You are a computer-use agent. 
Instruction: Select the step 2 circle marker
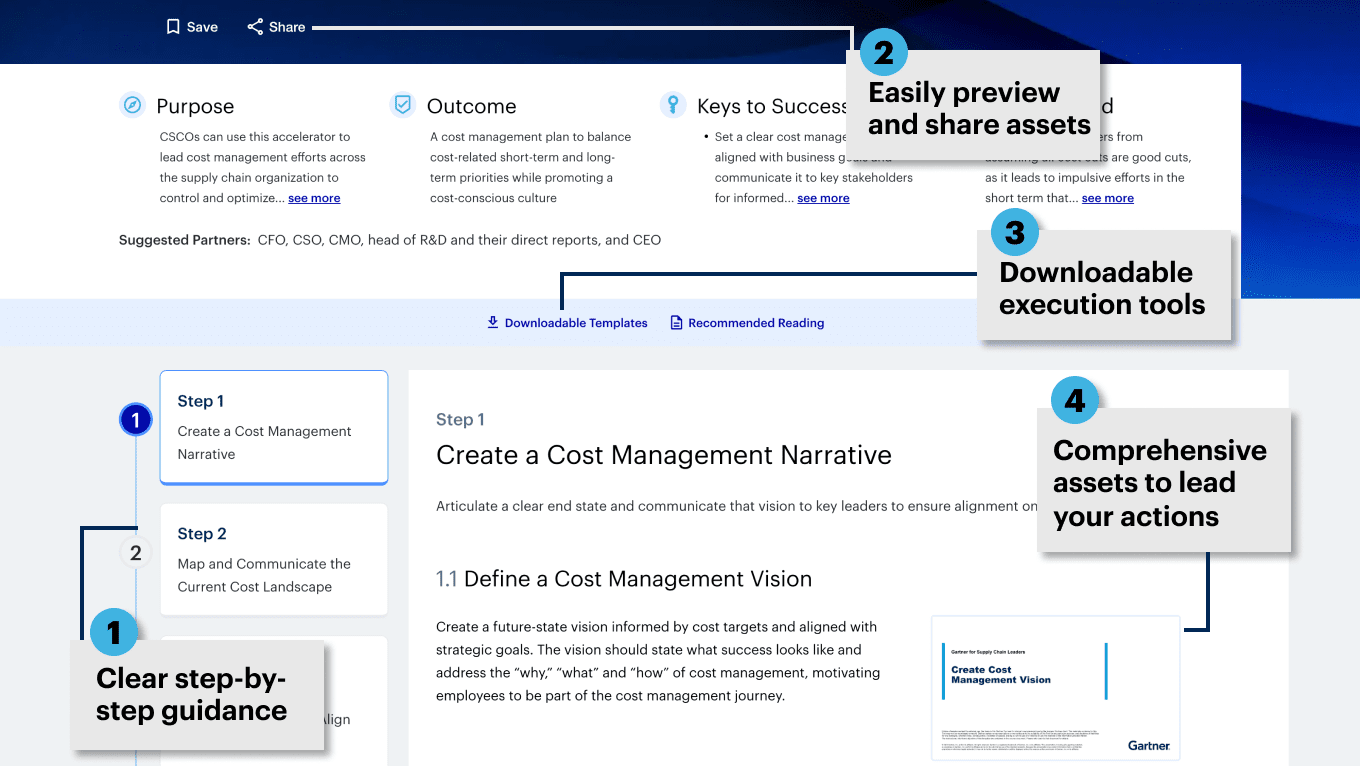coord(135,552)
